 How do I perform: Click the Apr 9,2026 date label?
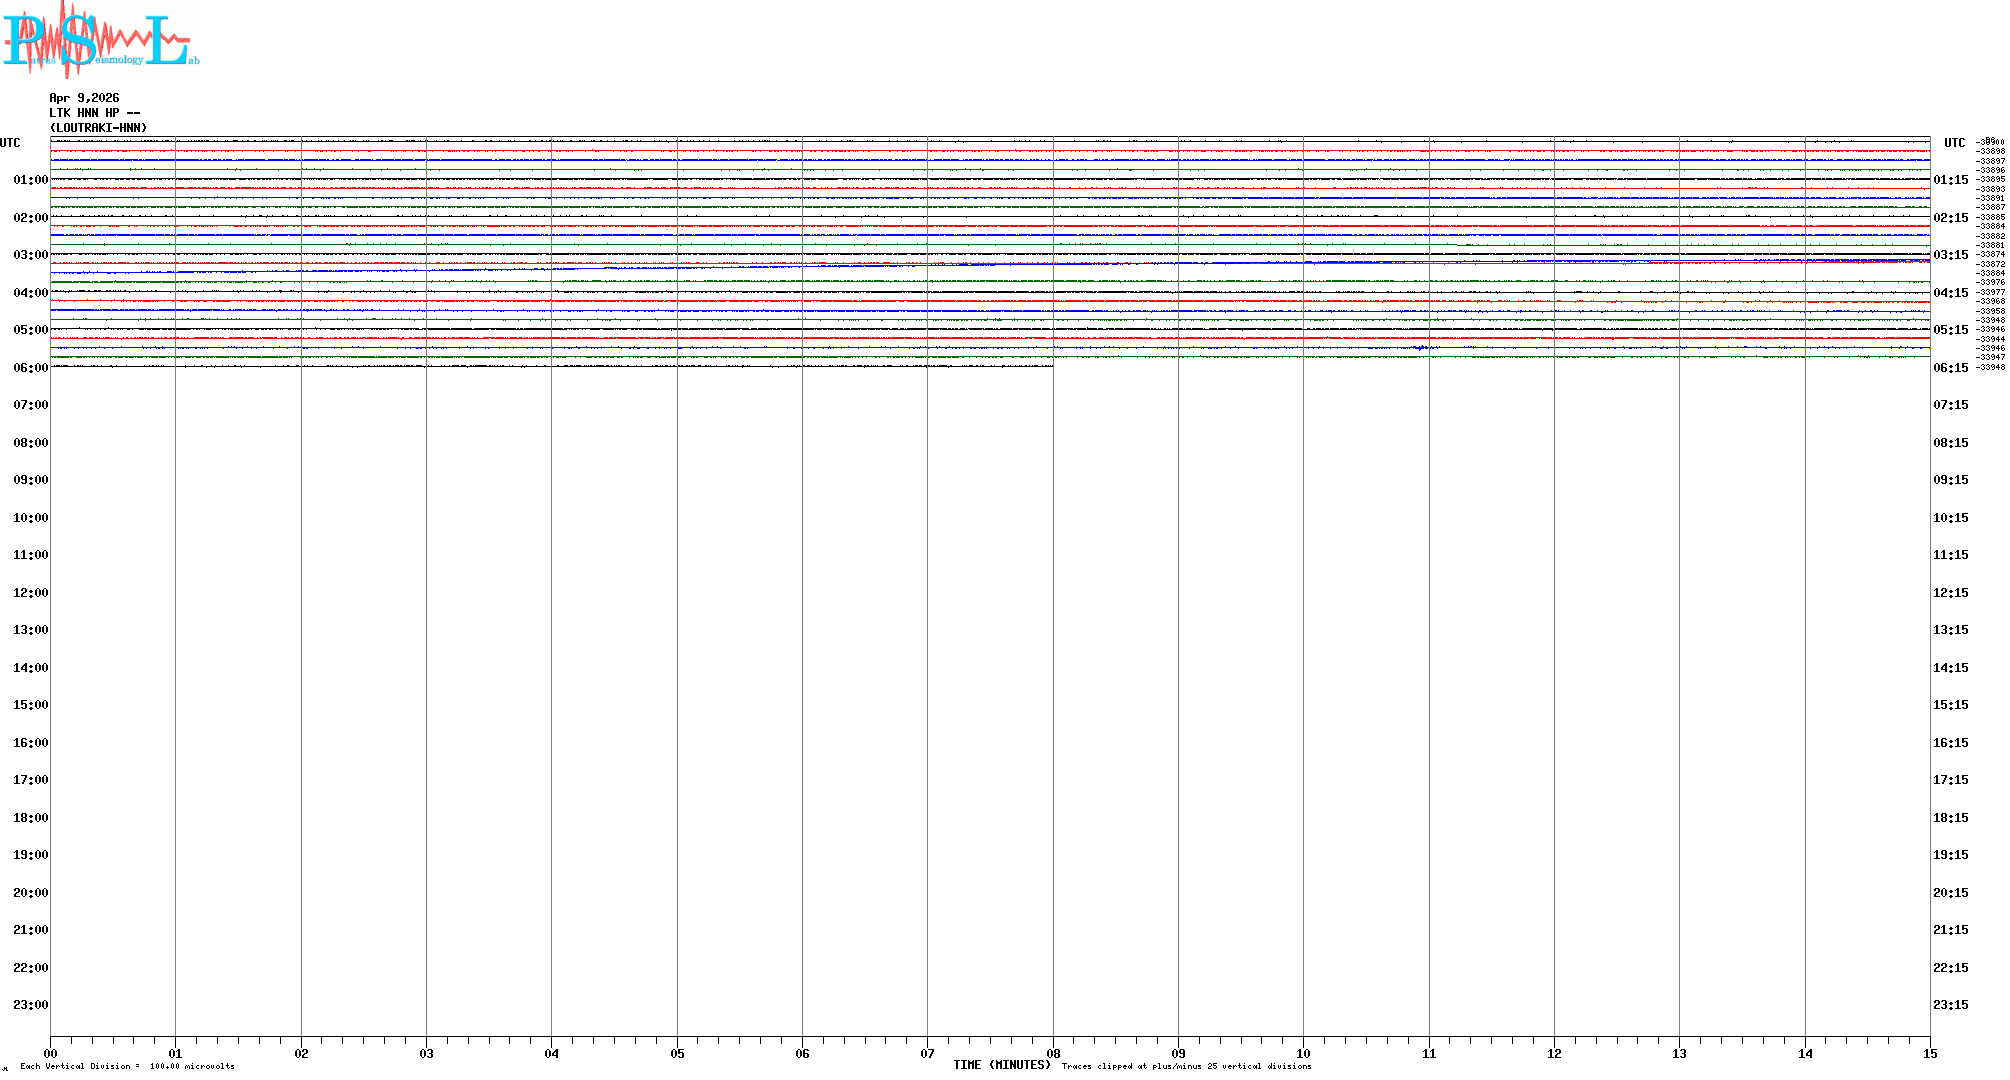[x=84, y=98]
